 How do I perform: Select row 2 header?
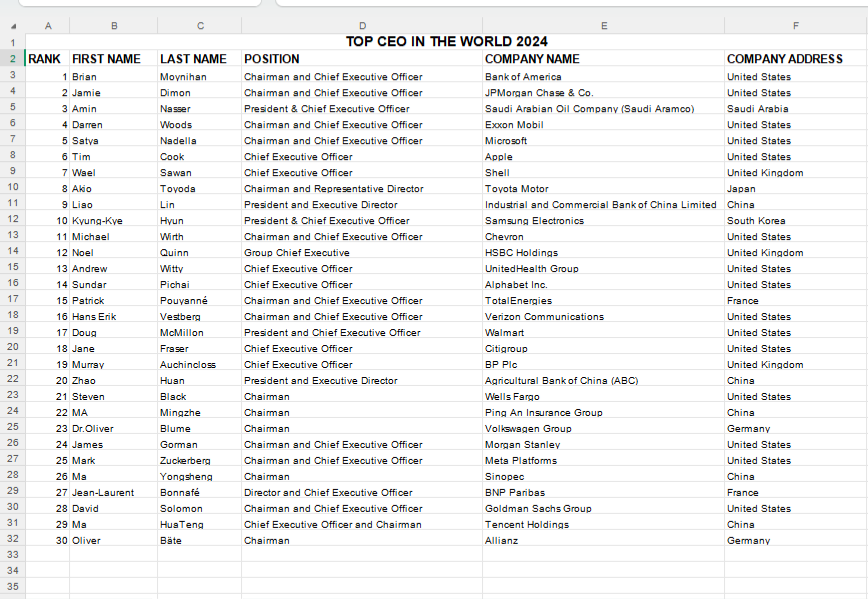tap(13, 59)
